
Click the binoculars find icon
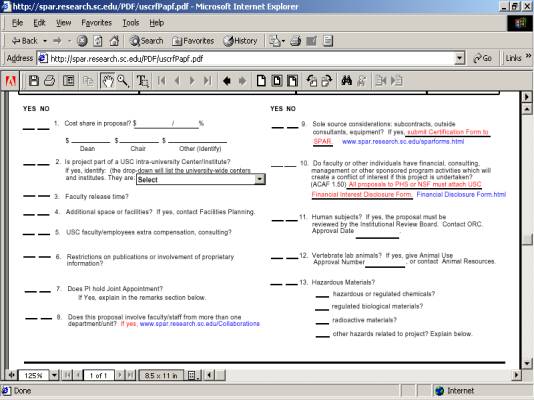click(346, 81)
